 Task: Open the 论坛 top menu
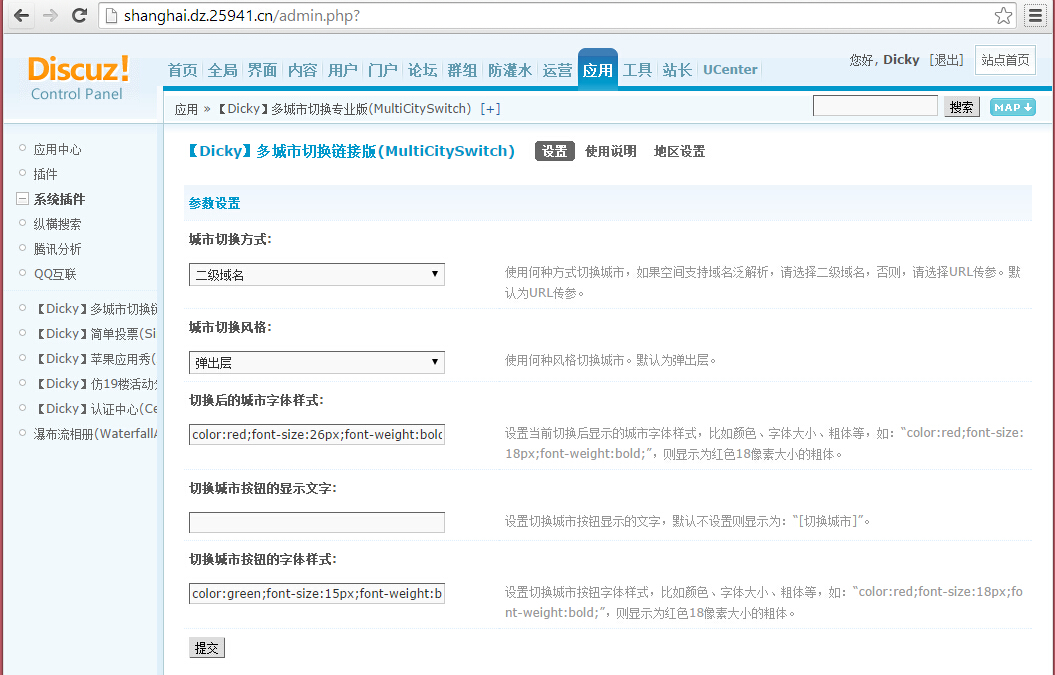coord(423,70)
